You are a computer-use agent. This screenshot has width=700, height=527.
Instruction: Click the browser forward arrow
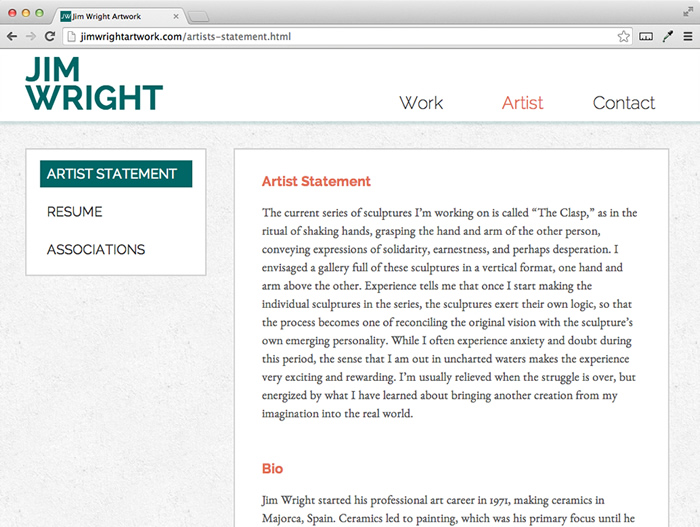(31, 36)
